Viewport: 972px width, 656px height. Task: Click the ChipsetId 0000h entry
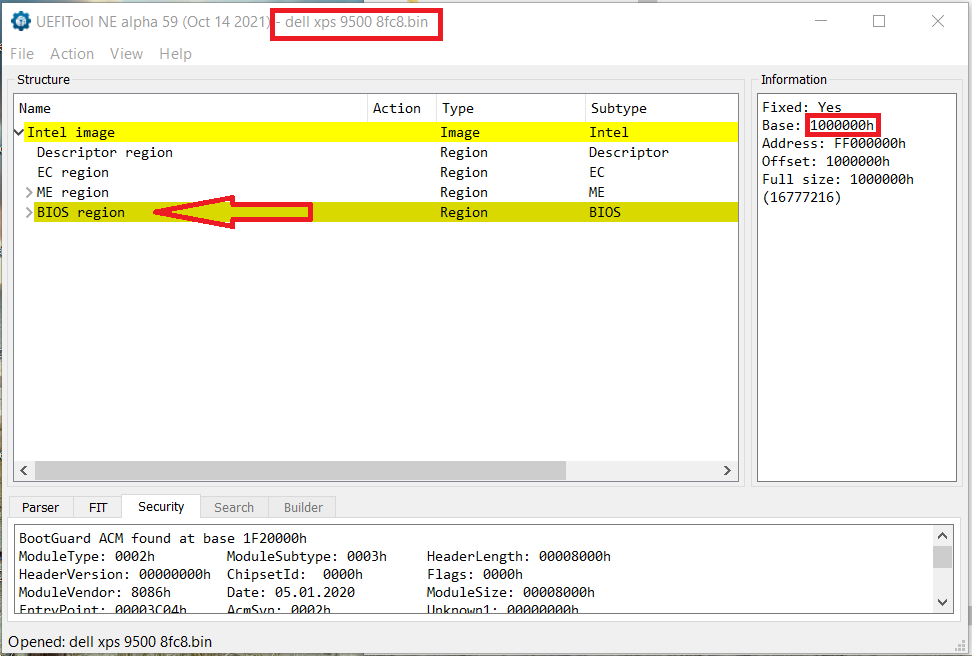click(x=294, y=574)
